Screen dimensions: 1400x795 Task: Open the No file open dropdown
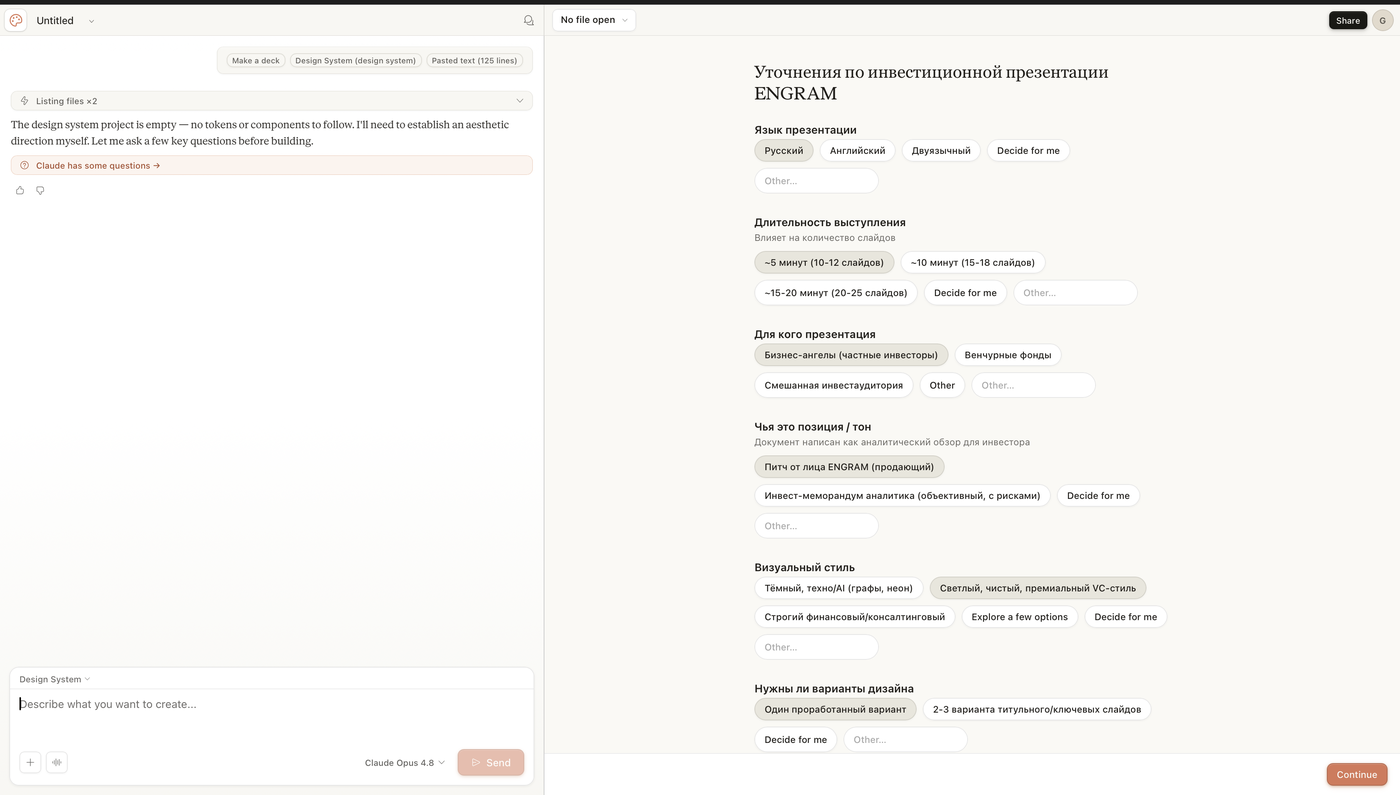tap(594, 20)
